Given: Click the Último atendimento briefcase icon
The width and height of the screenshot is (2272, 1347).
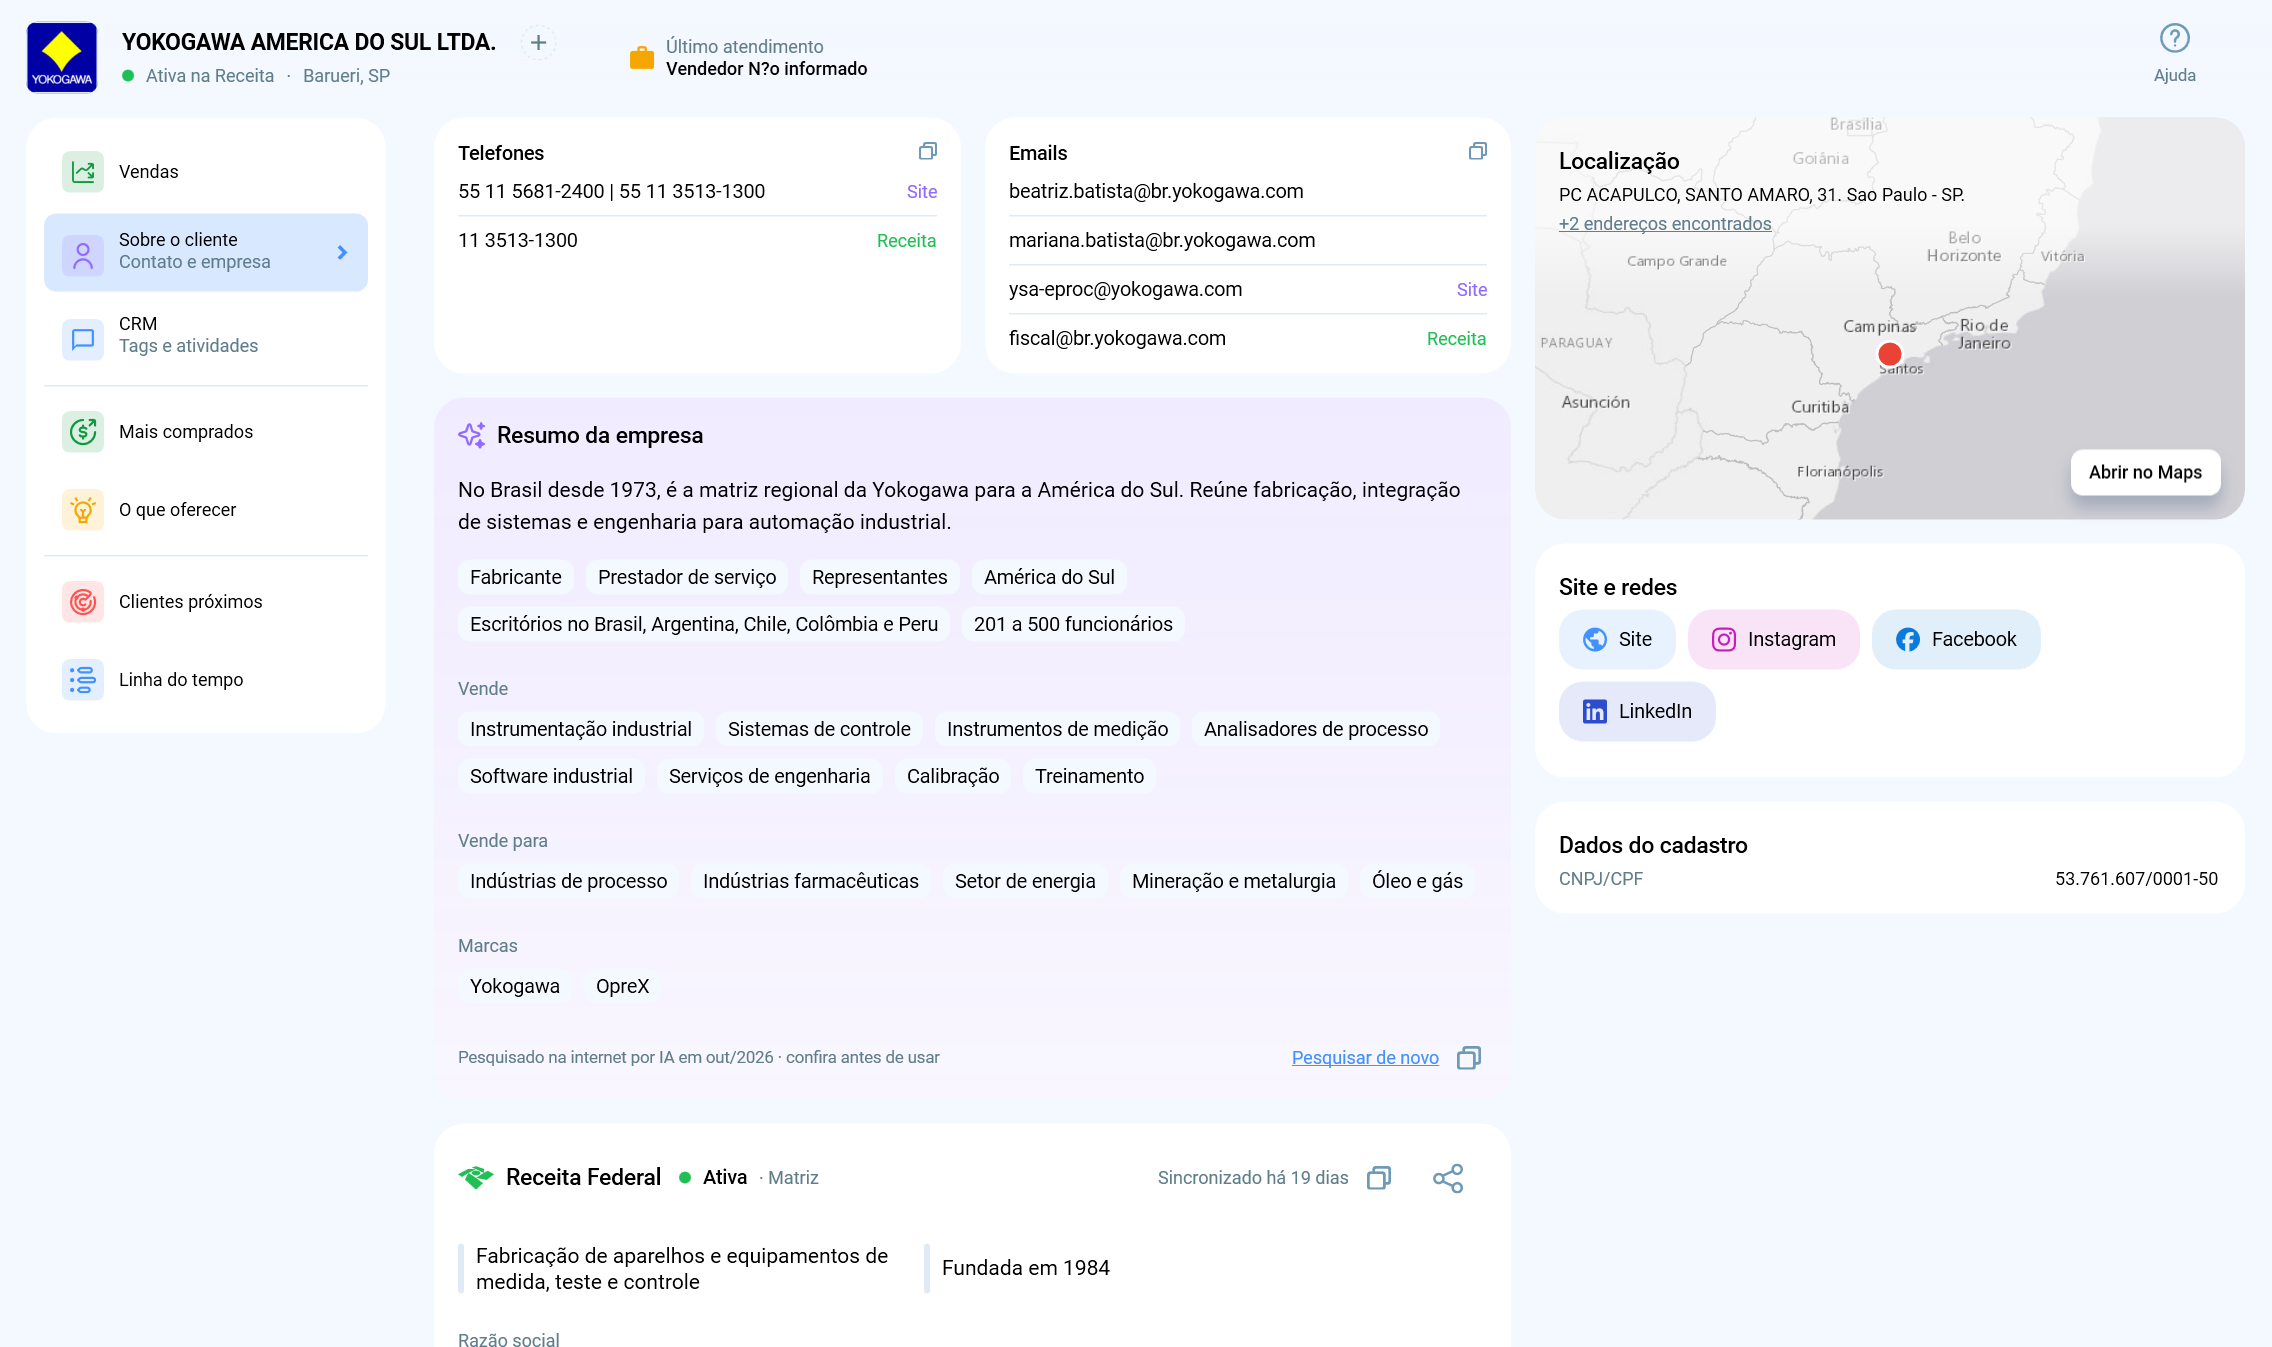Looking at the screenshot, I should pyautogui.click(x=642, y=58).
